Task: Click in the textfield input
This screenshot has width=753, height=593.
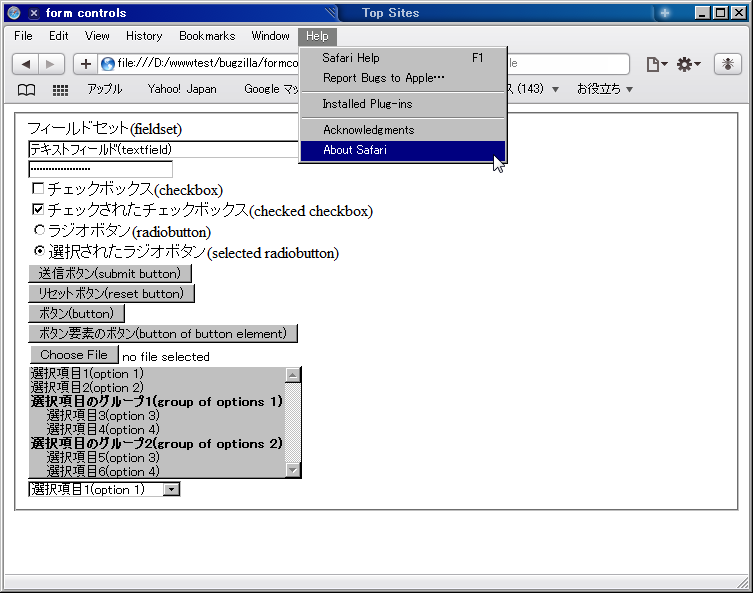Action: 164,149
